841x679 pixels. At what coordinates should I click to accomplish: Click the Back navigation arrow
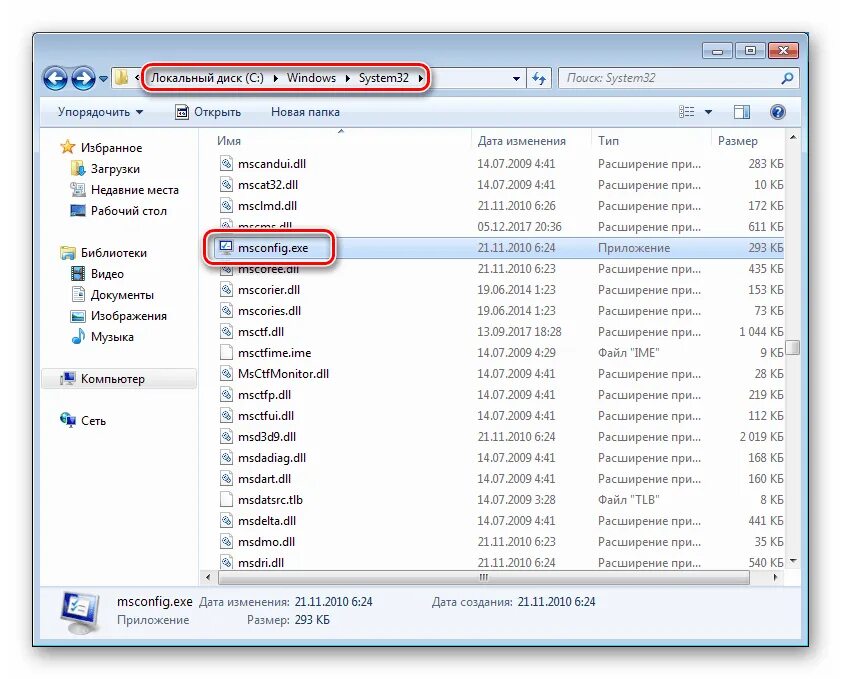[x=57, y=78]
